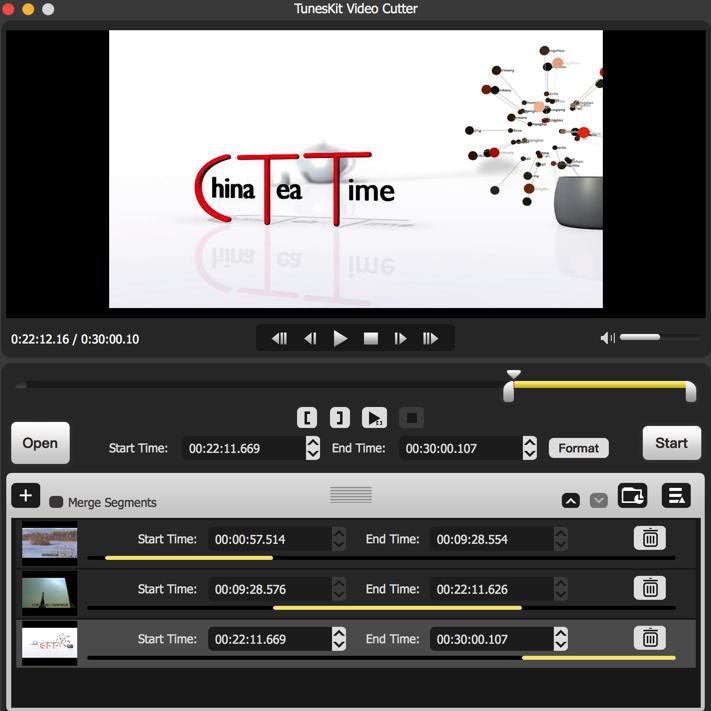Increase the main End Time stepper
This screenshot has height=711, width=711.
[x=530, y=443]
